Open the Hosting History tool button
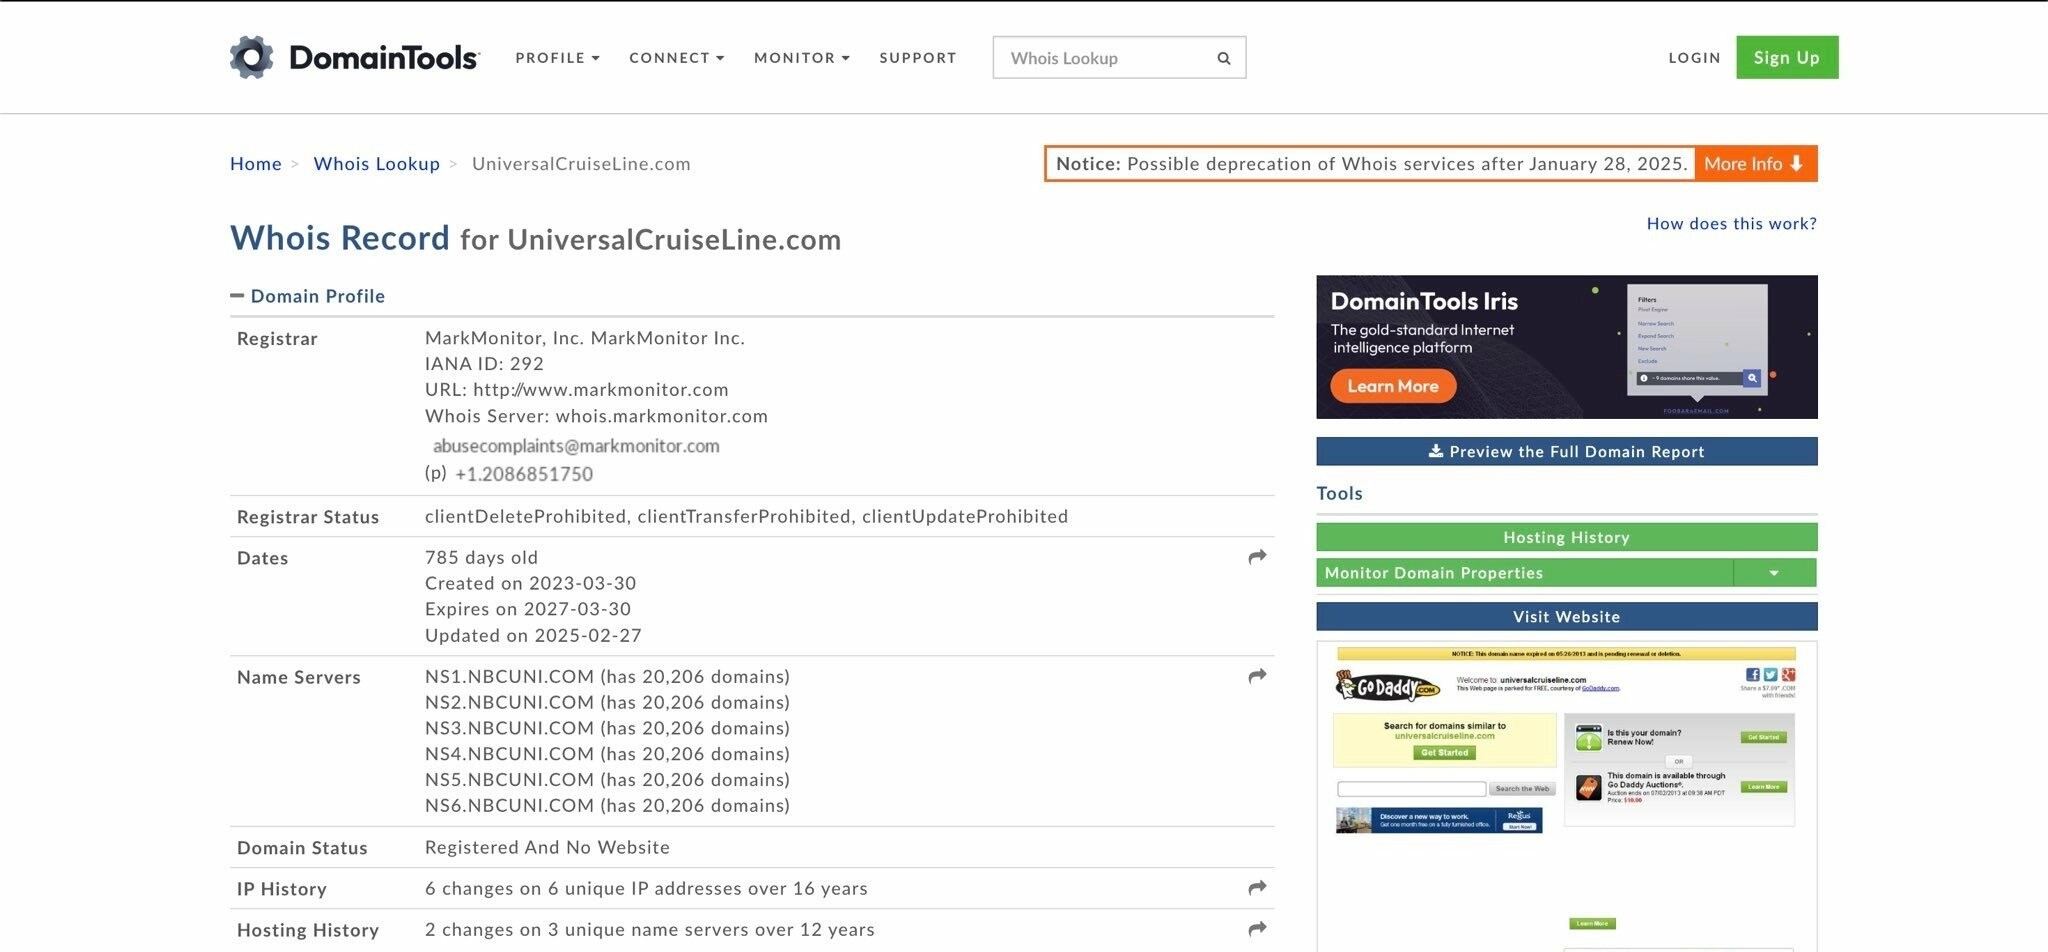 [x=1566, y=537]
